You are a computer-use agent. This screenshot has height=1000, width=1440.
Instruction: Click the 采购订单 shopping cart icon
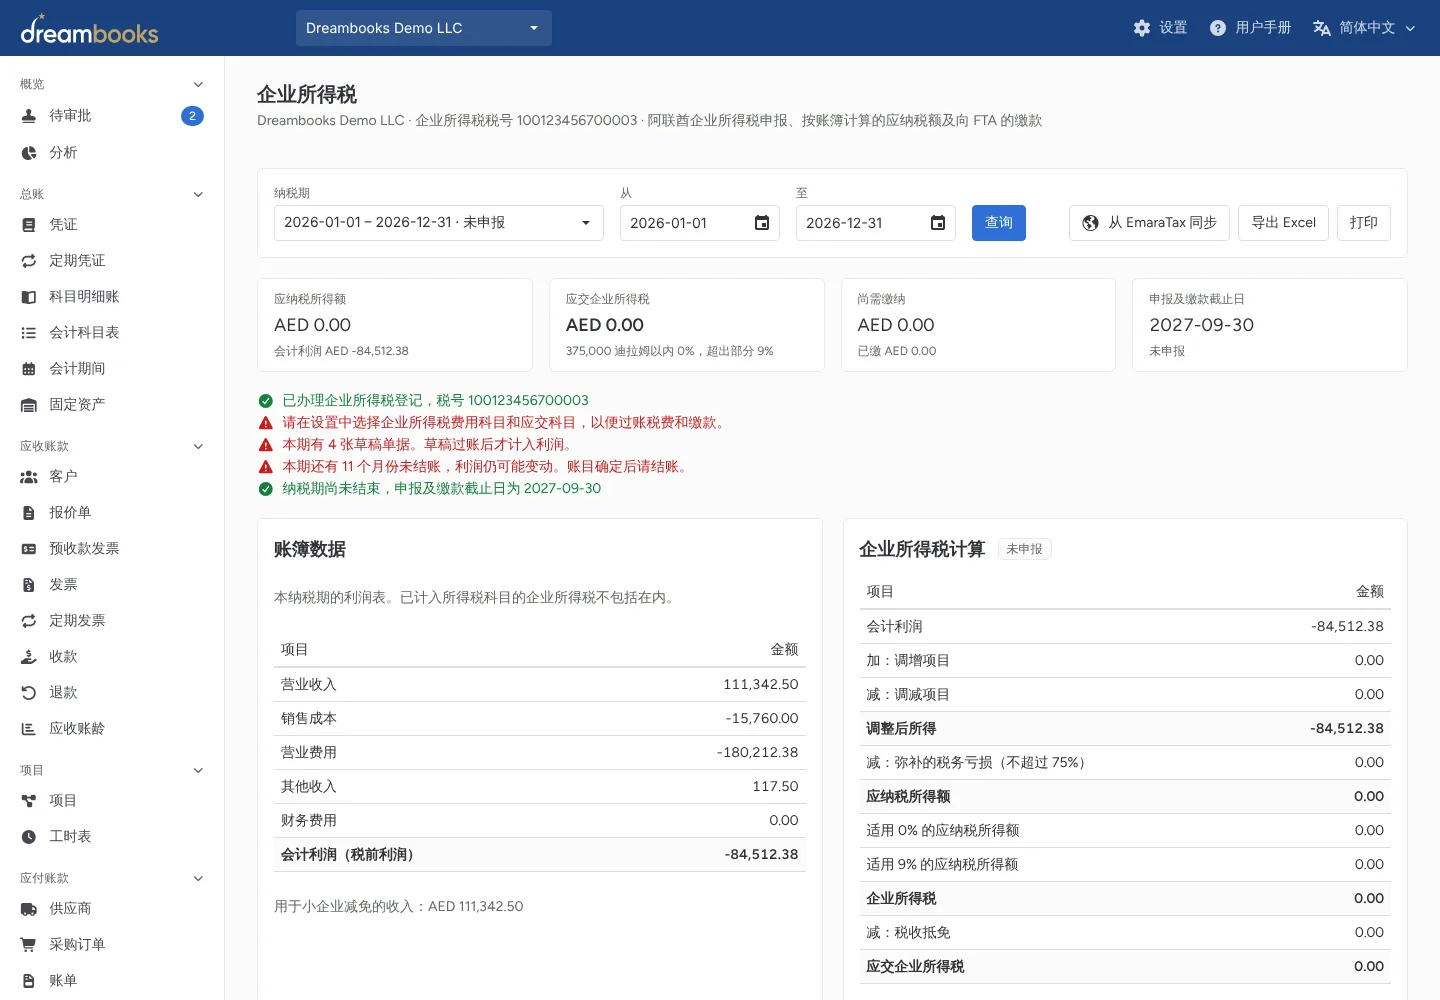tap(29, 945)
